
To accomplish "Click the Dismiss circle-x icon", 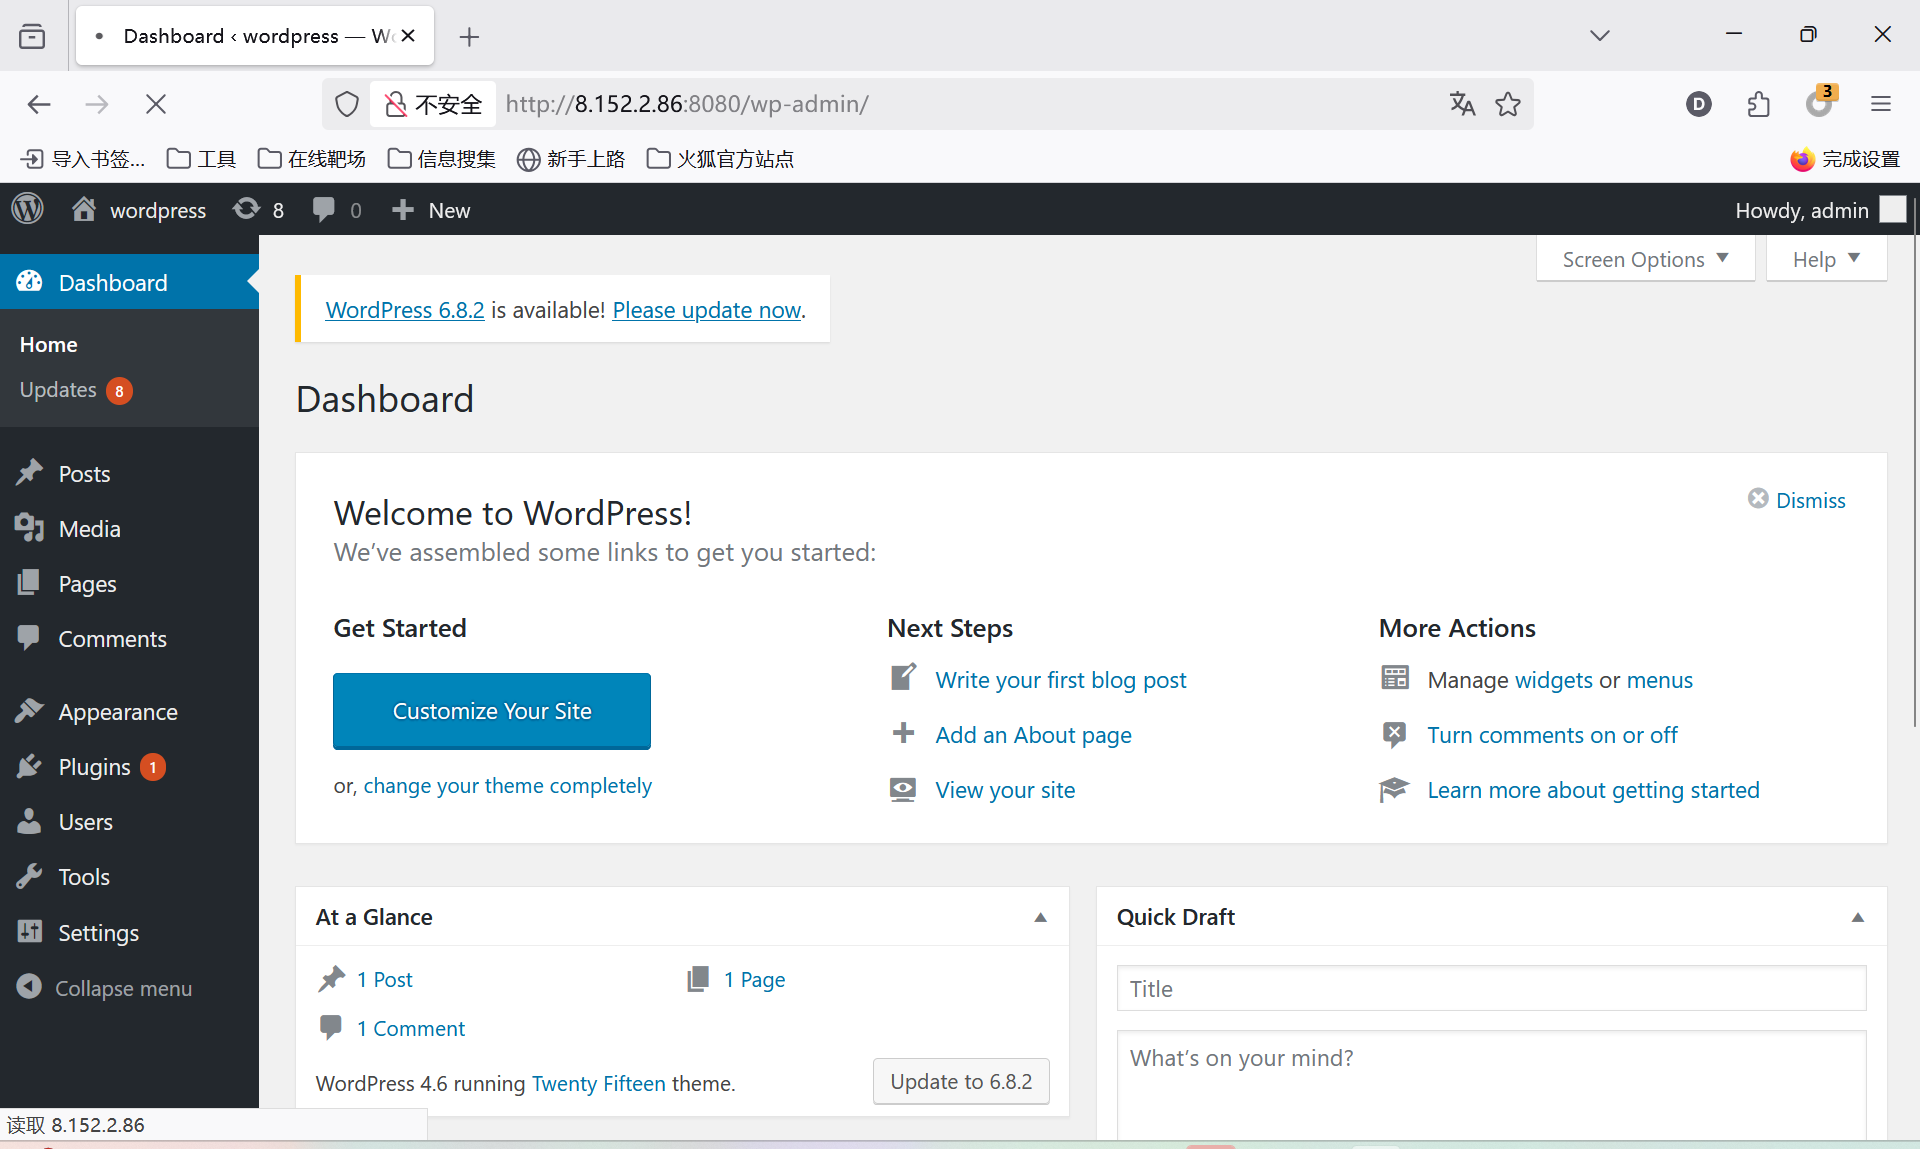I will click(1758, 498).
